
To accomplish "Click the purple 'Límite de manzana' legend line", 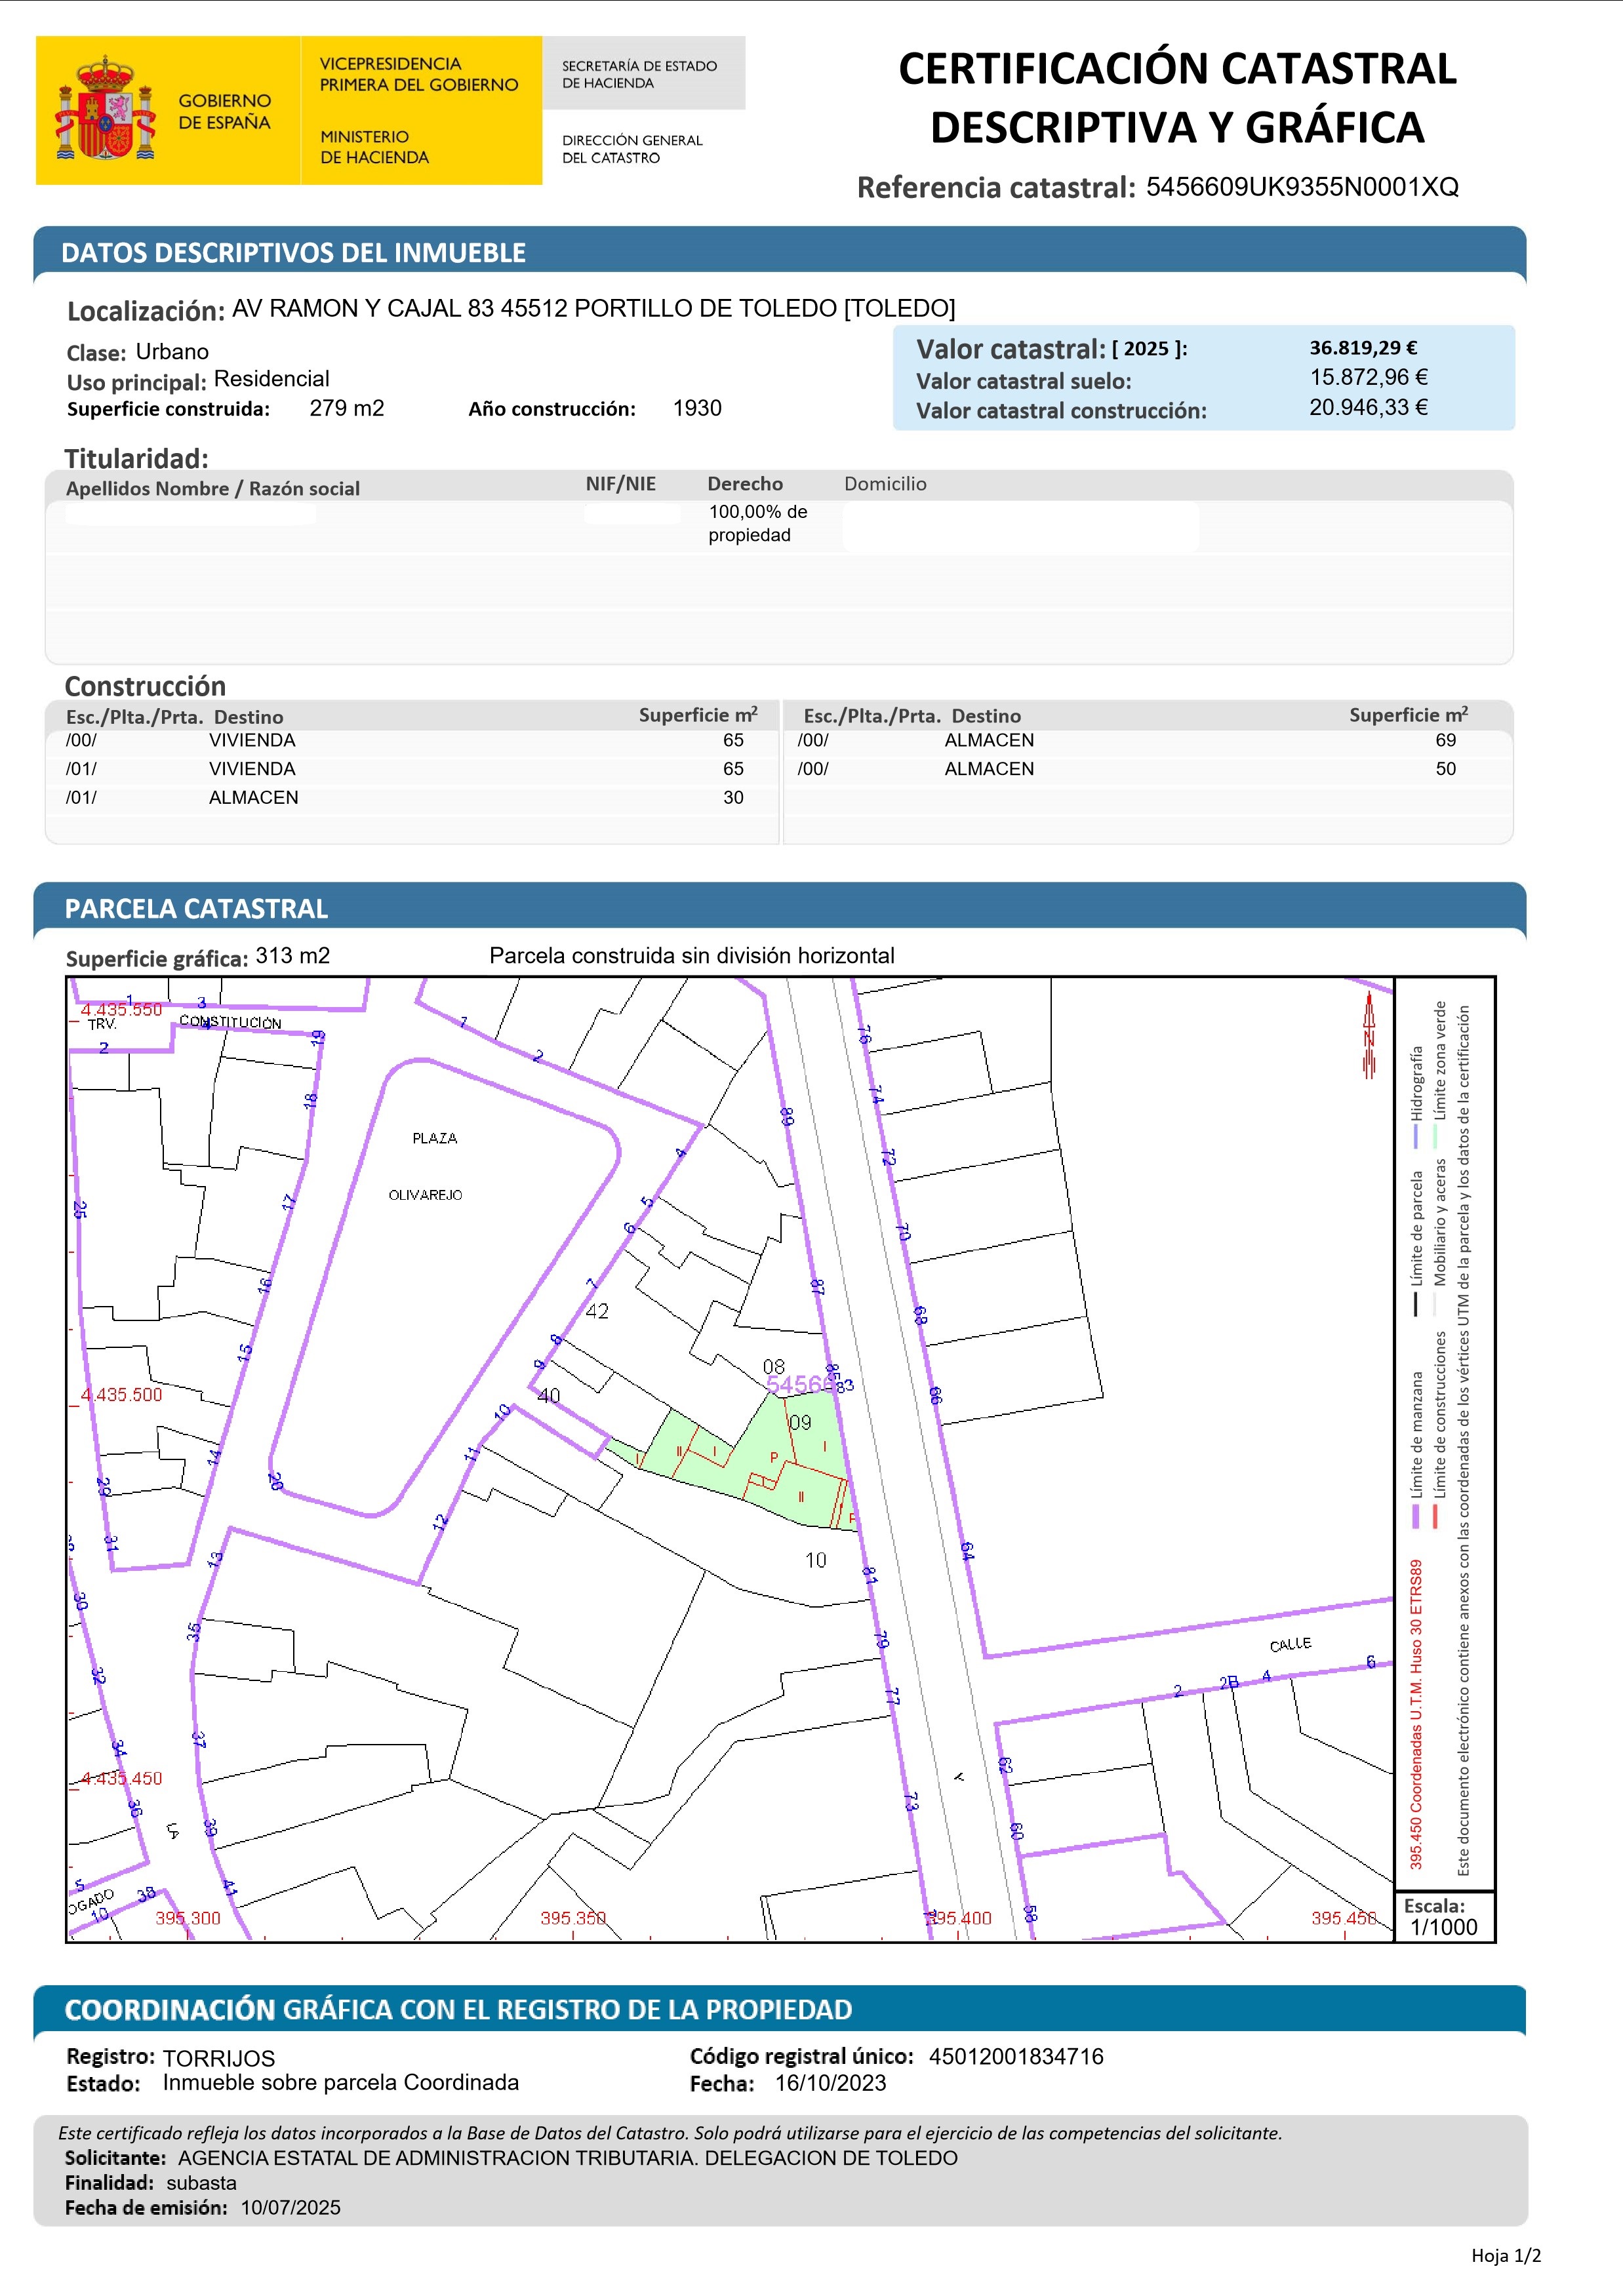I will 1416,1515.
